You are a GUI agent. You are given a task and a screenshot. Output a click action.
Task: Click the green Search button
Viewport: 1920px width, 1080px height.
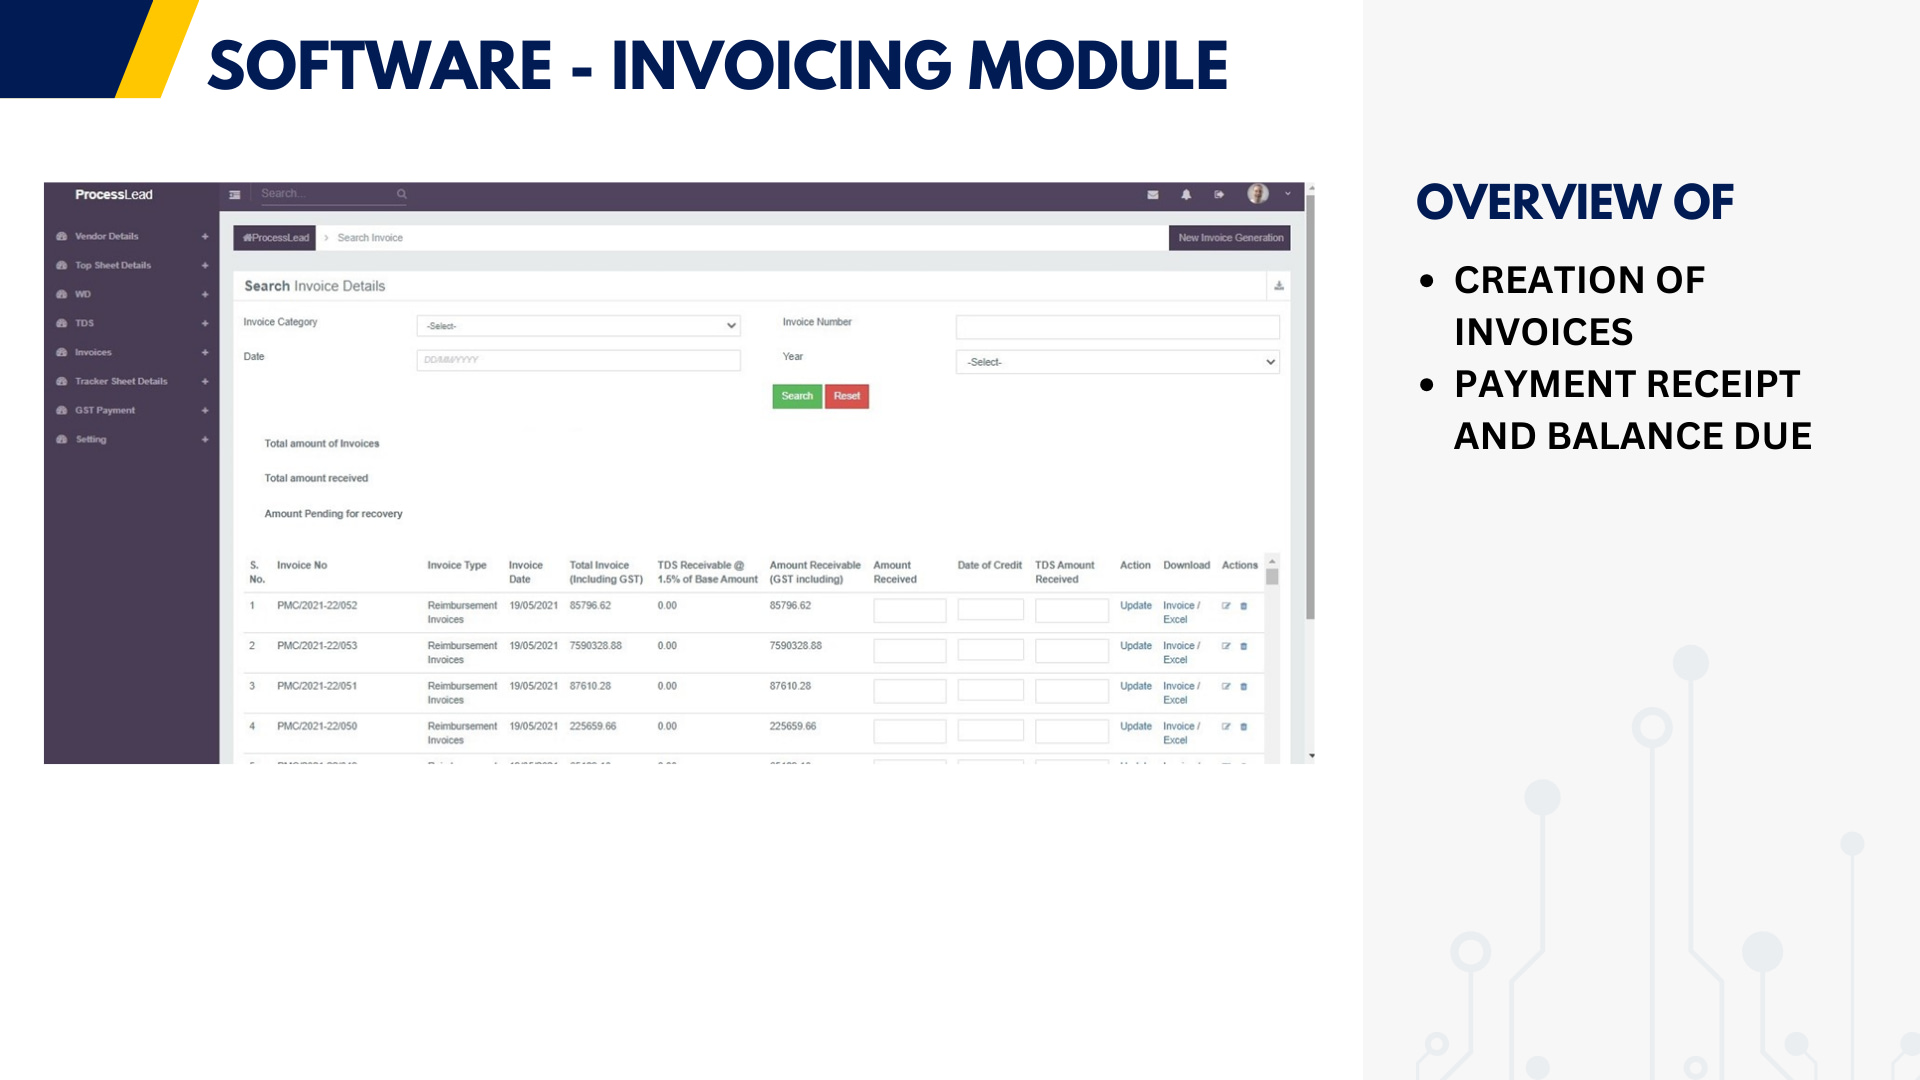coord(797,396)
